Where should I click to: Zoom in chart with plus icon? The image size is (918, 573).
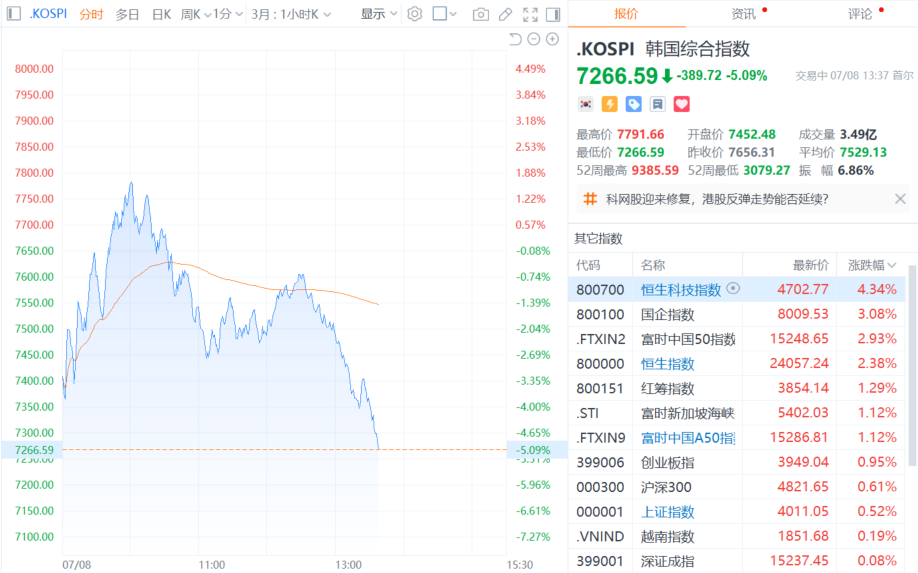[x=552, y=39]
